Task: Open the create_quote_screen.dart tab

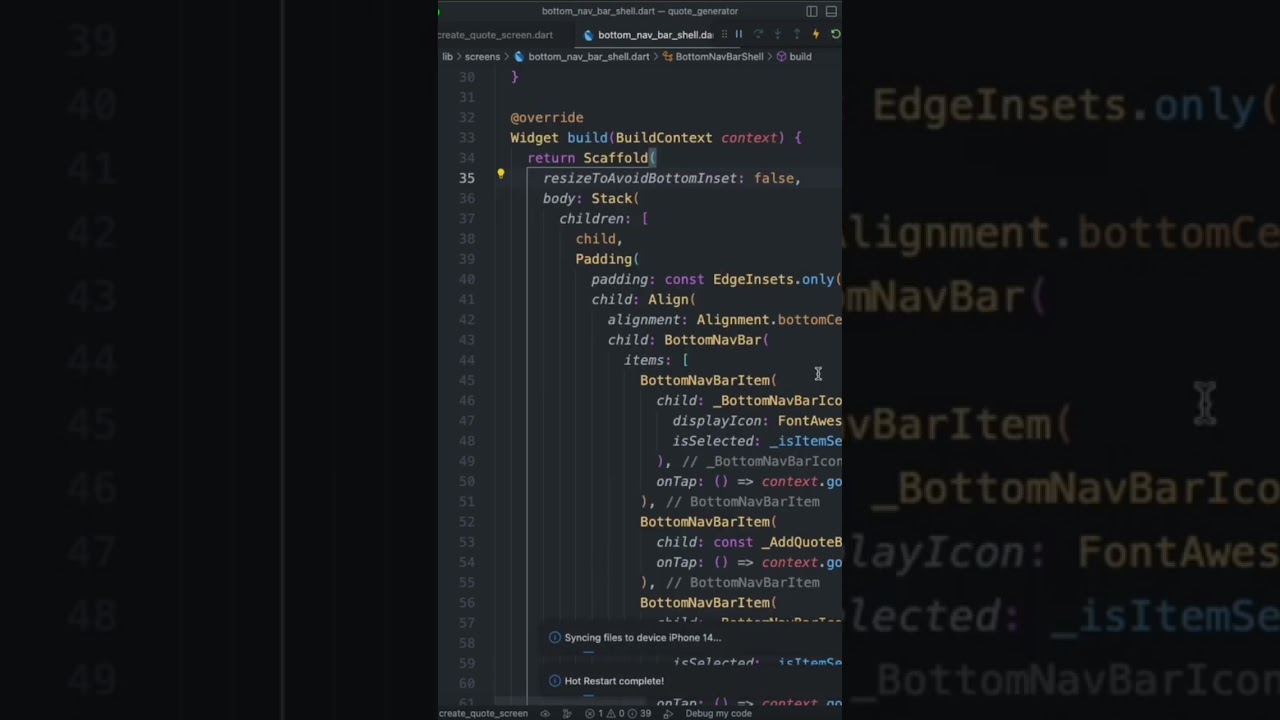Action: pos(495,35)
